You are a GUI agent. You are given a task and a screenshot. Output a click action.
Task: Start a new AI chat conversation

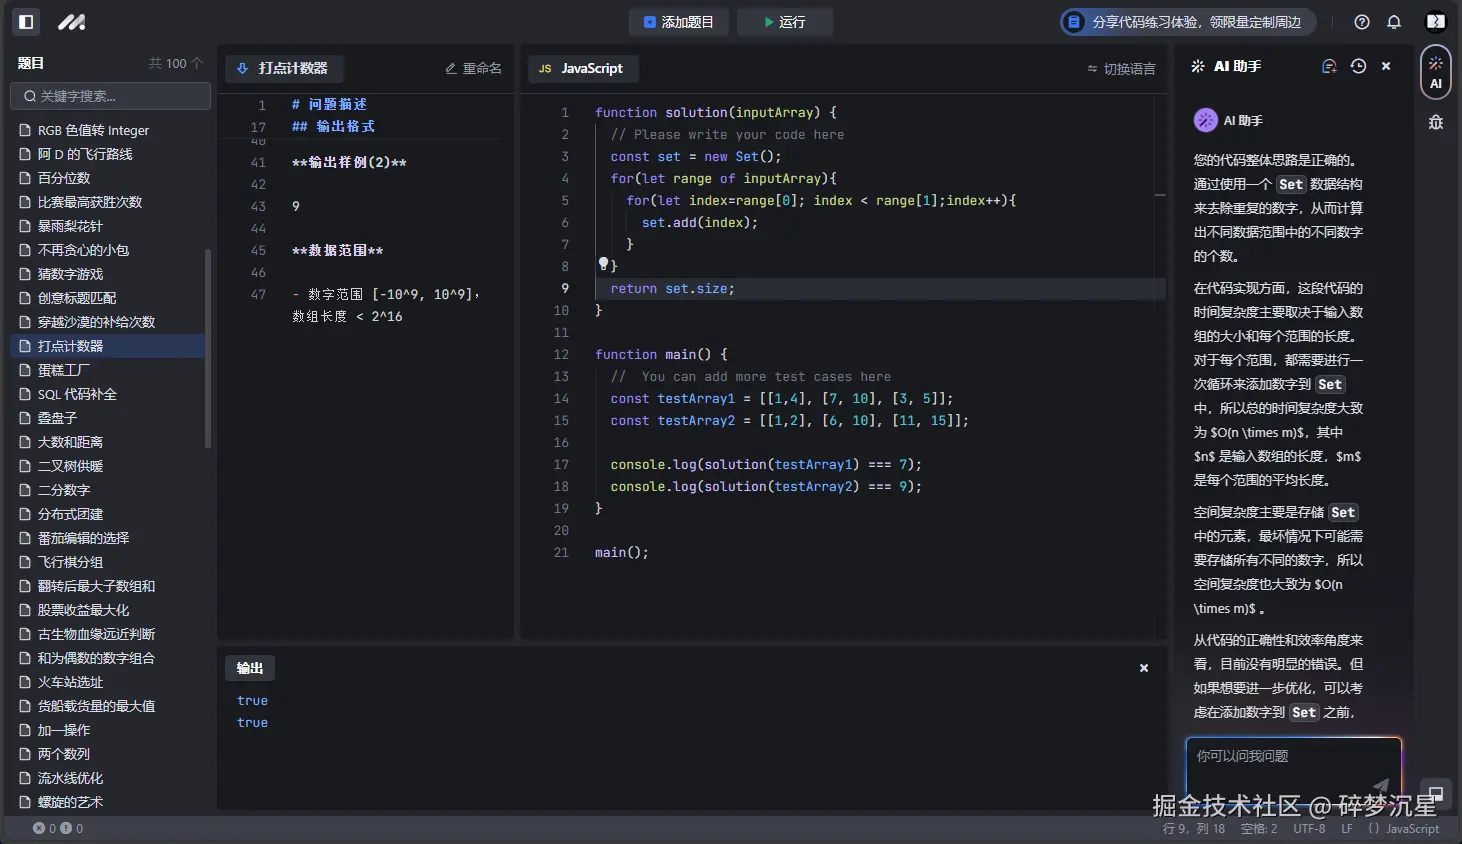1329,66
